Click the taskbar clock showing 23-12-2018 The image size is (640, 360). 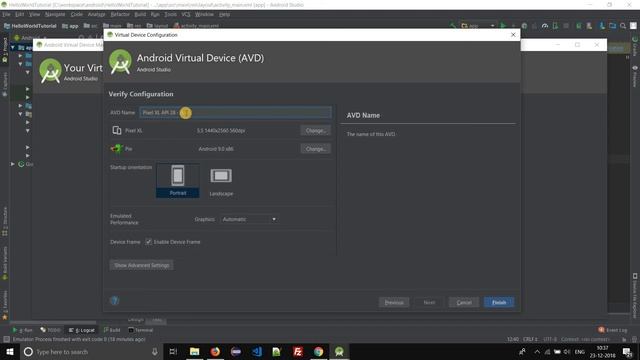602,351
